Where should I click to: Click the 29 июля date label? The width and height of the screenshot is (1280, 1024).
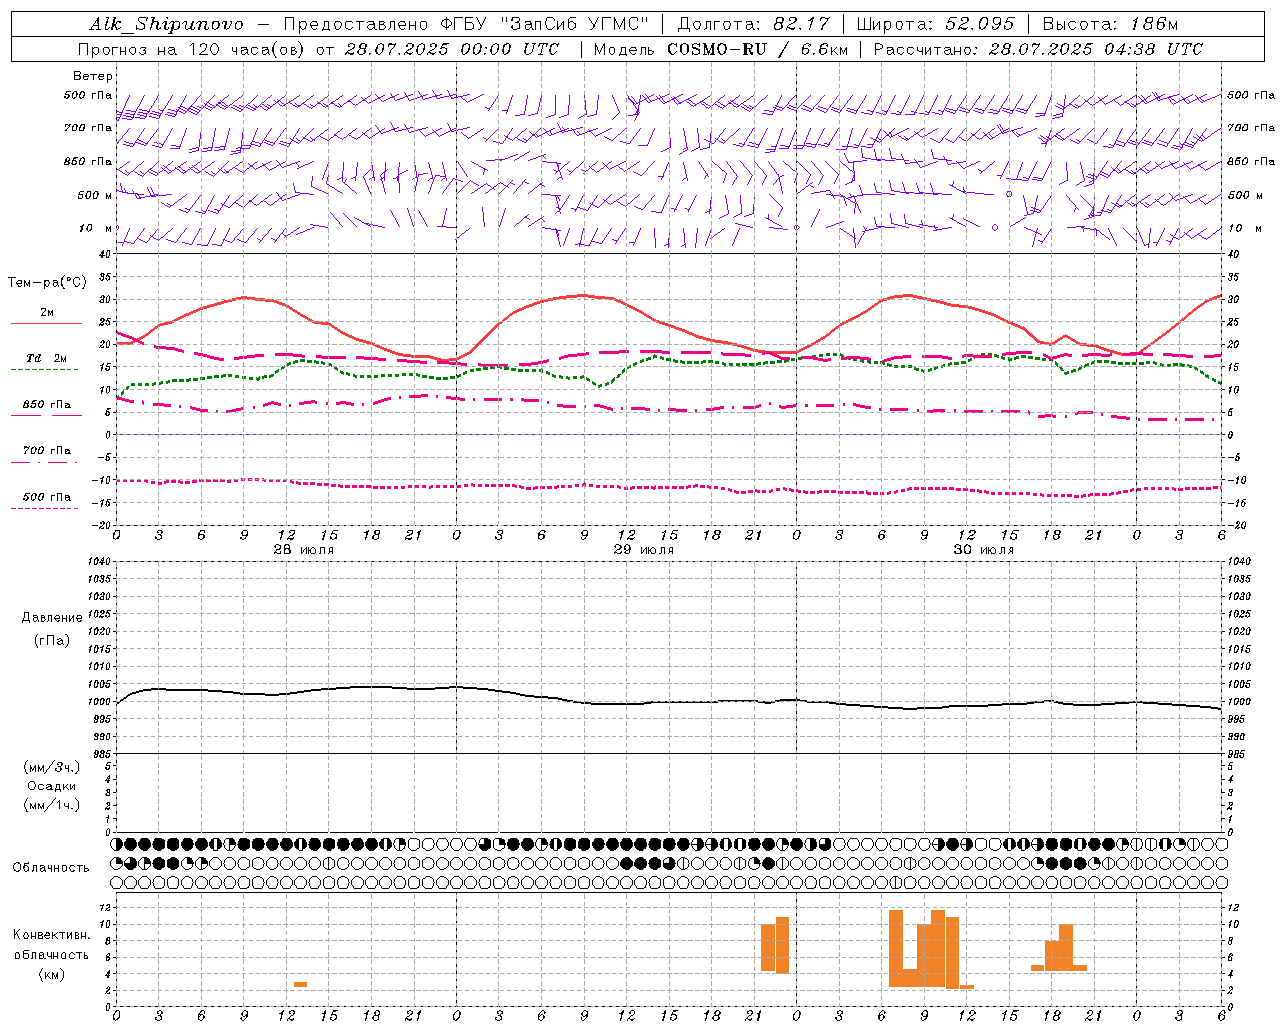643,550
